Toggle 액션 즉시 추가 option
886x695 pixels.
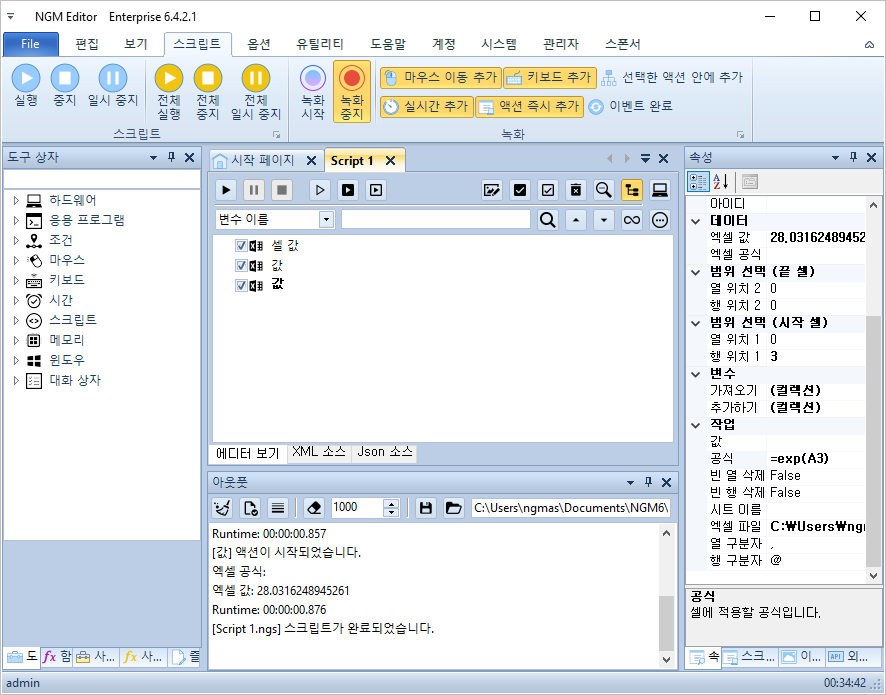tap(529, 106)
